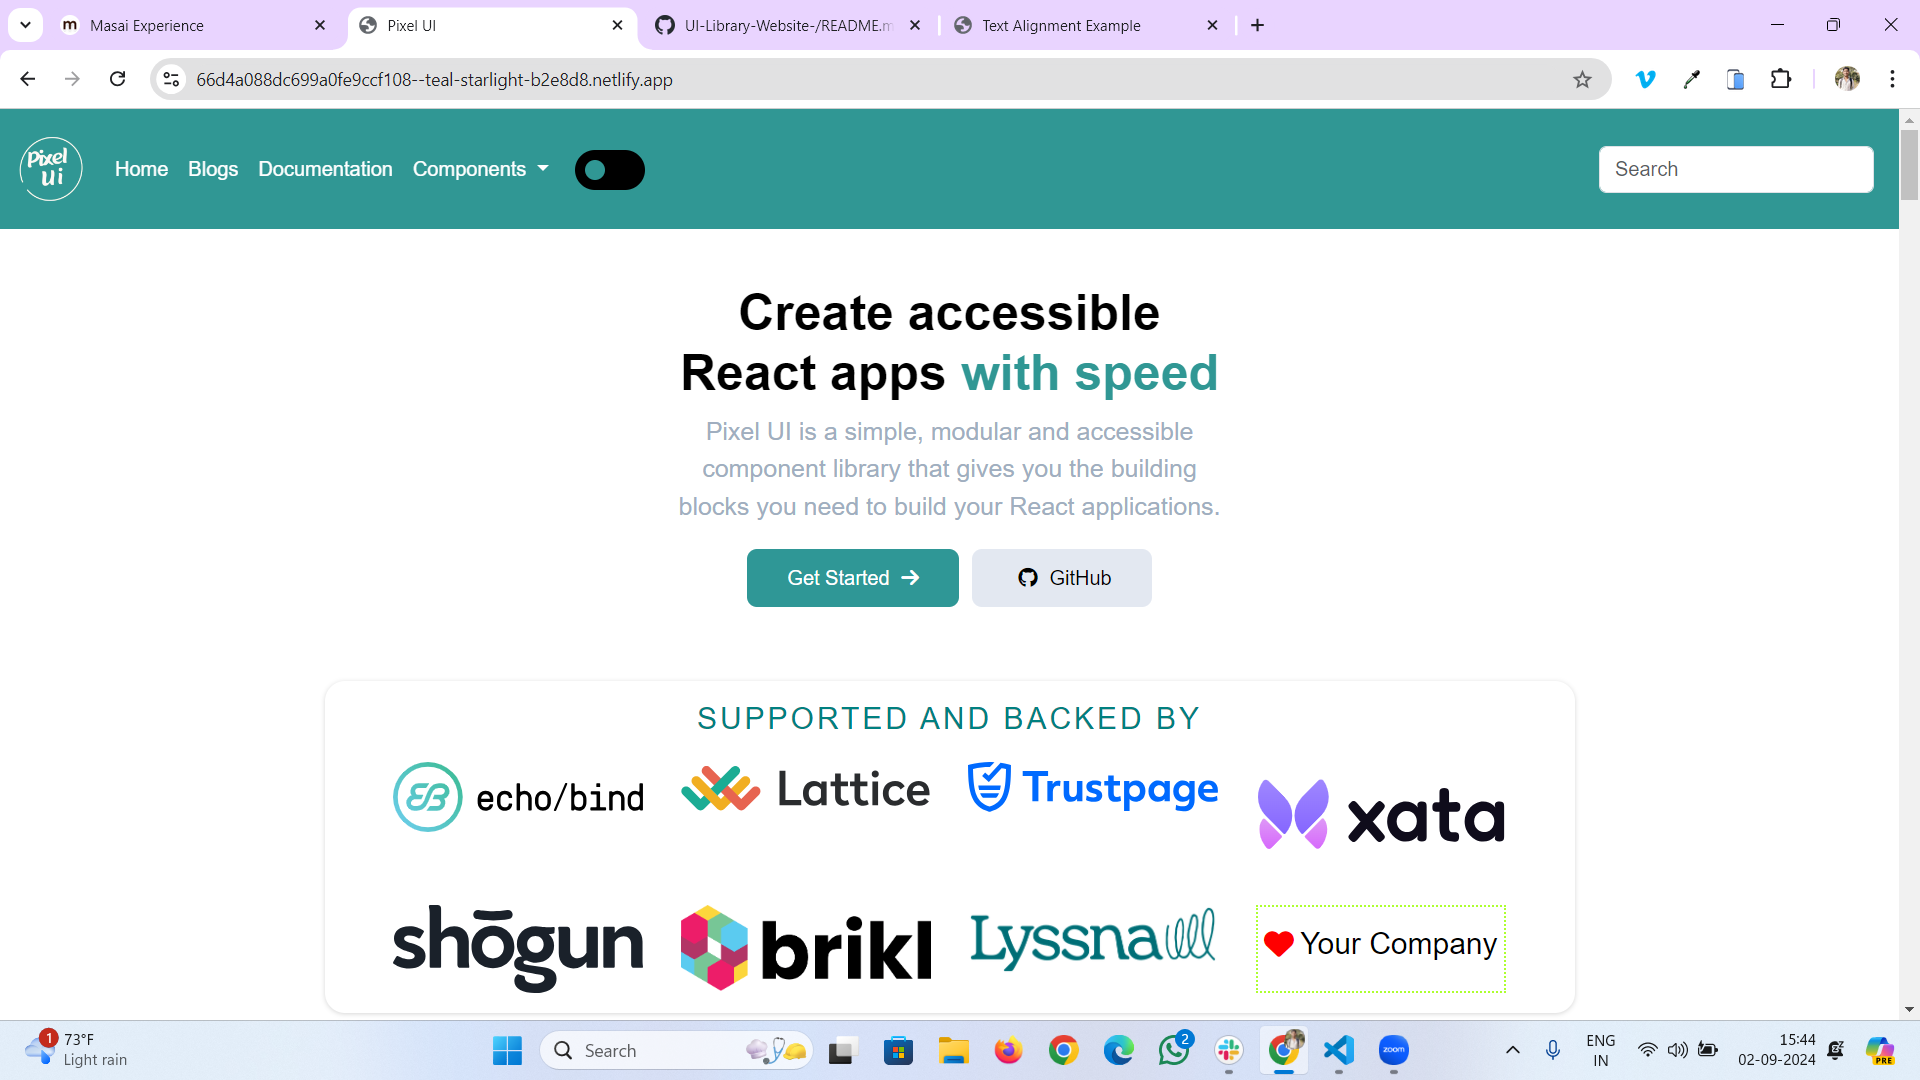Reload the current page
The width and height of the screenshot is (1920, 1080).
pyautogui.click(x=118, y=79)
